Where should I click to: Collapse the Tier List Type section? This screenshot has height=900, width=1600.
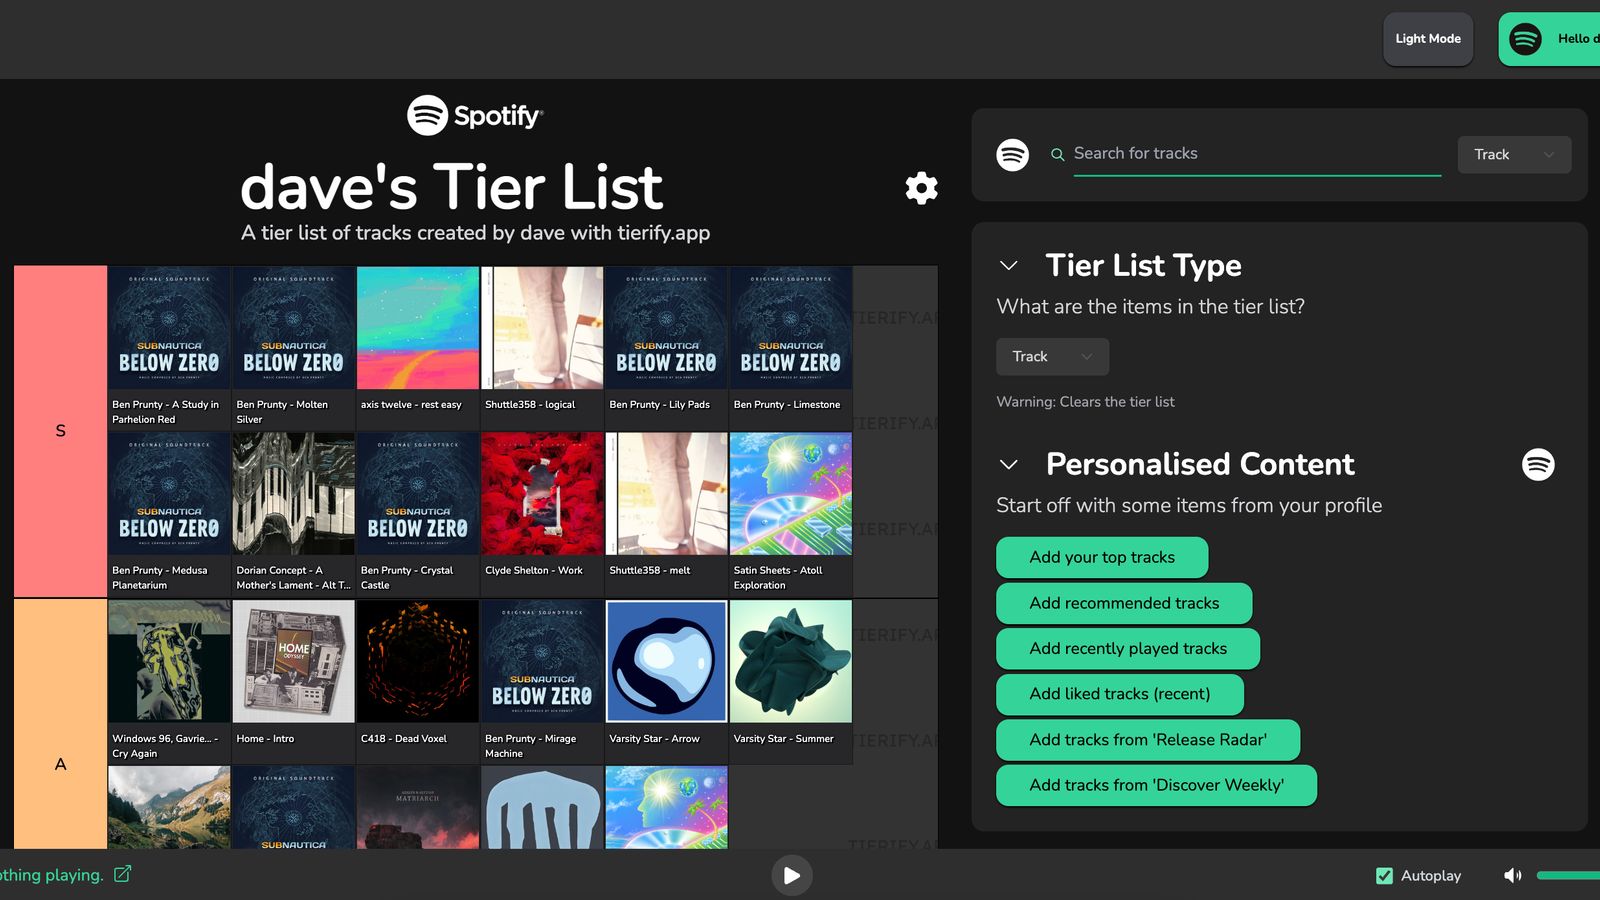coord(1009,265)
